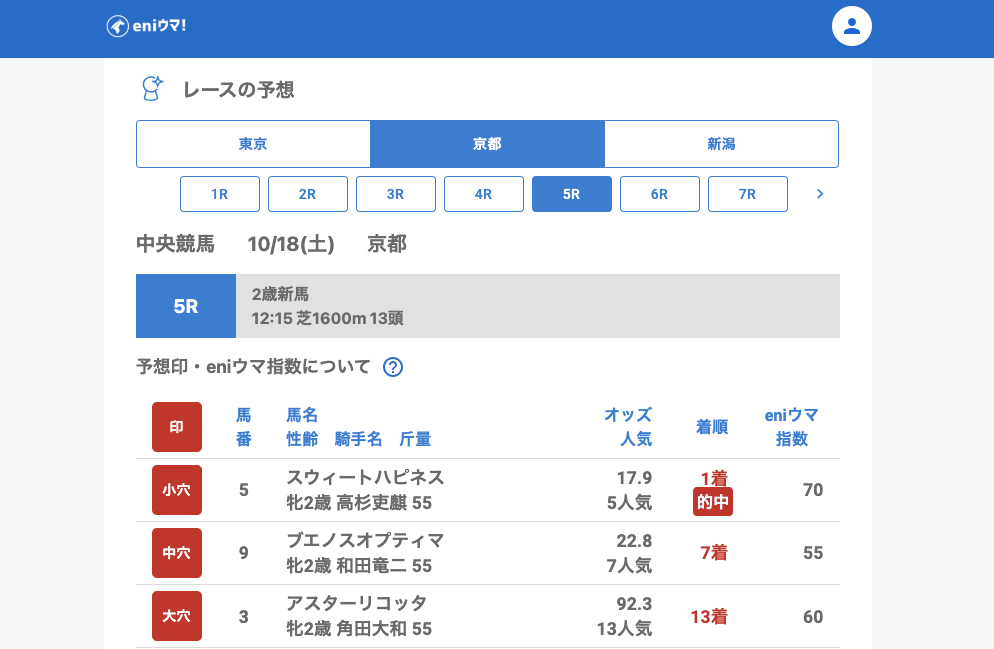
Task: Click the 中穴 mark badge
Action: 177,553
